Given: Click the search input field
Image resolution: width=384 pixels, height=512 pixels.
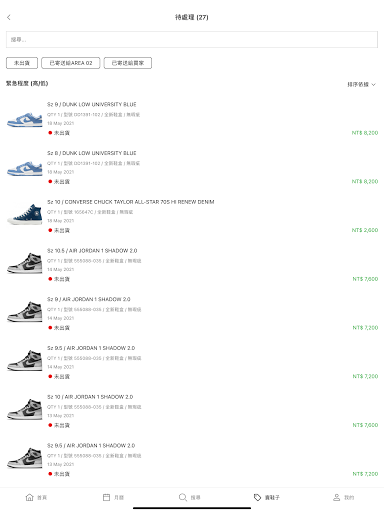Looking at the screenshot, I should [x=192, y=40].
